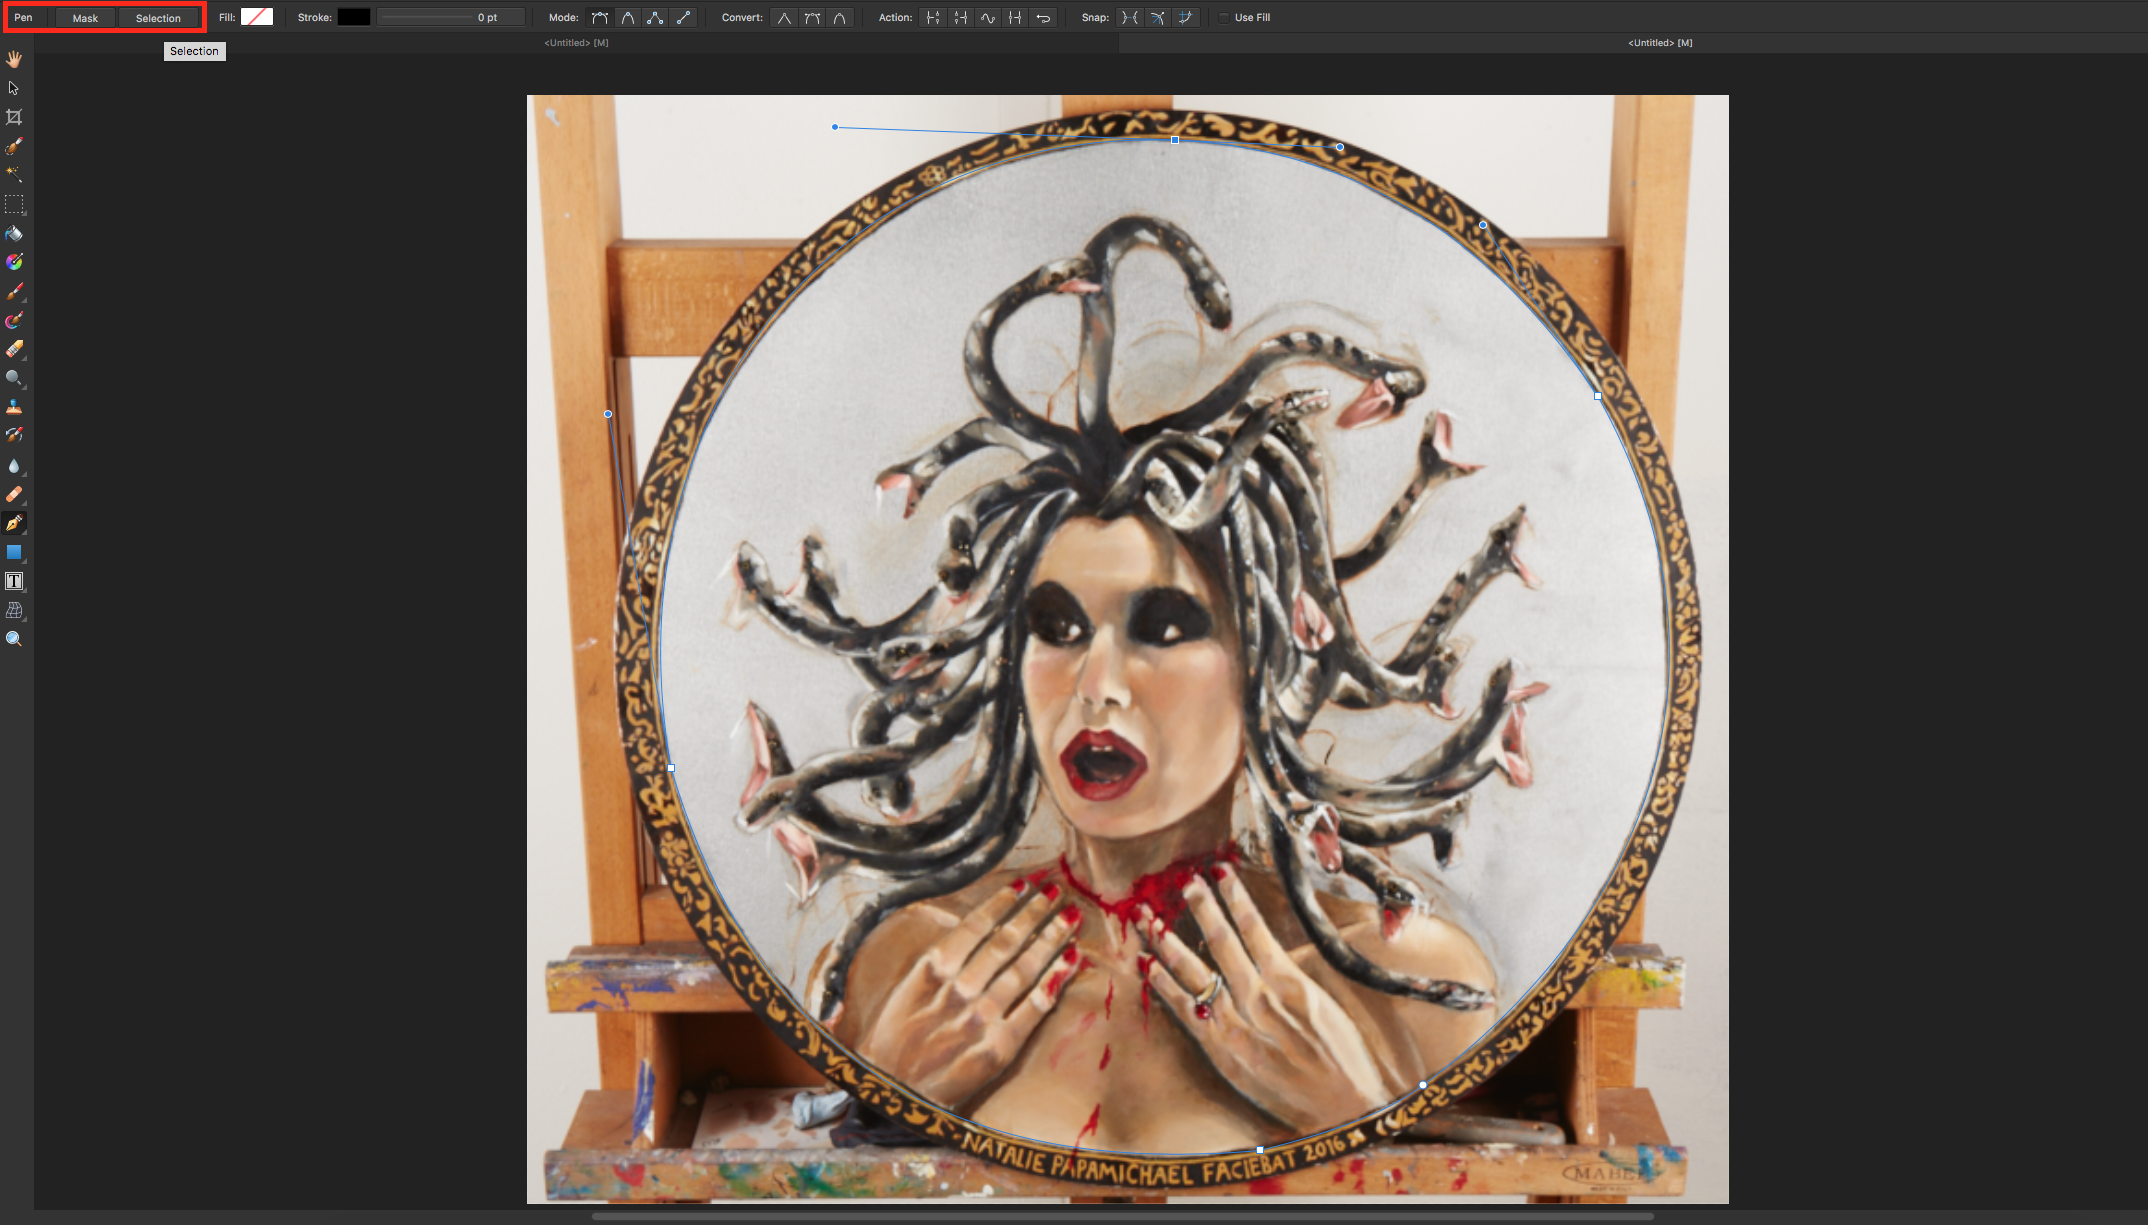2148x1225 pixels.
Task: Click the Break Curve action icon
Action: (x=933, y=18)
